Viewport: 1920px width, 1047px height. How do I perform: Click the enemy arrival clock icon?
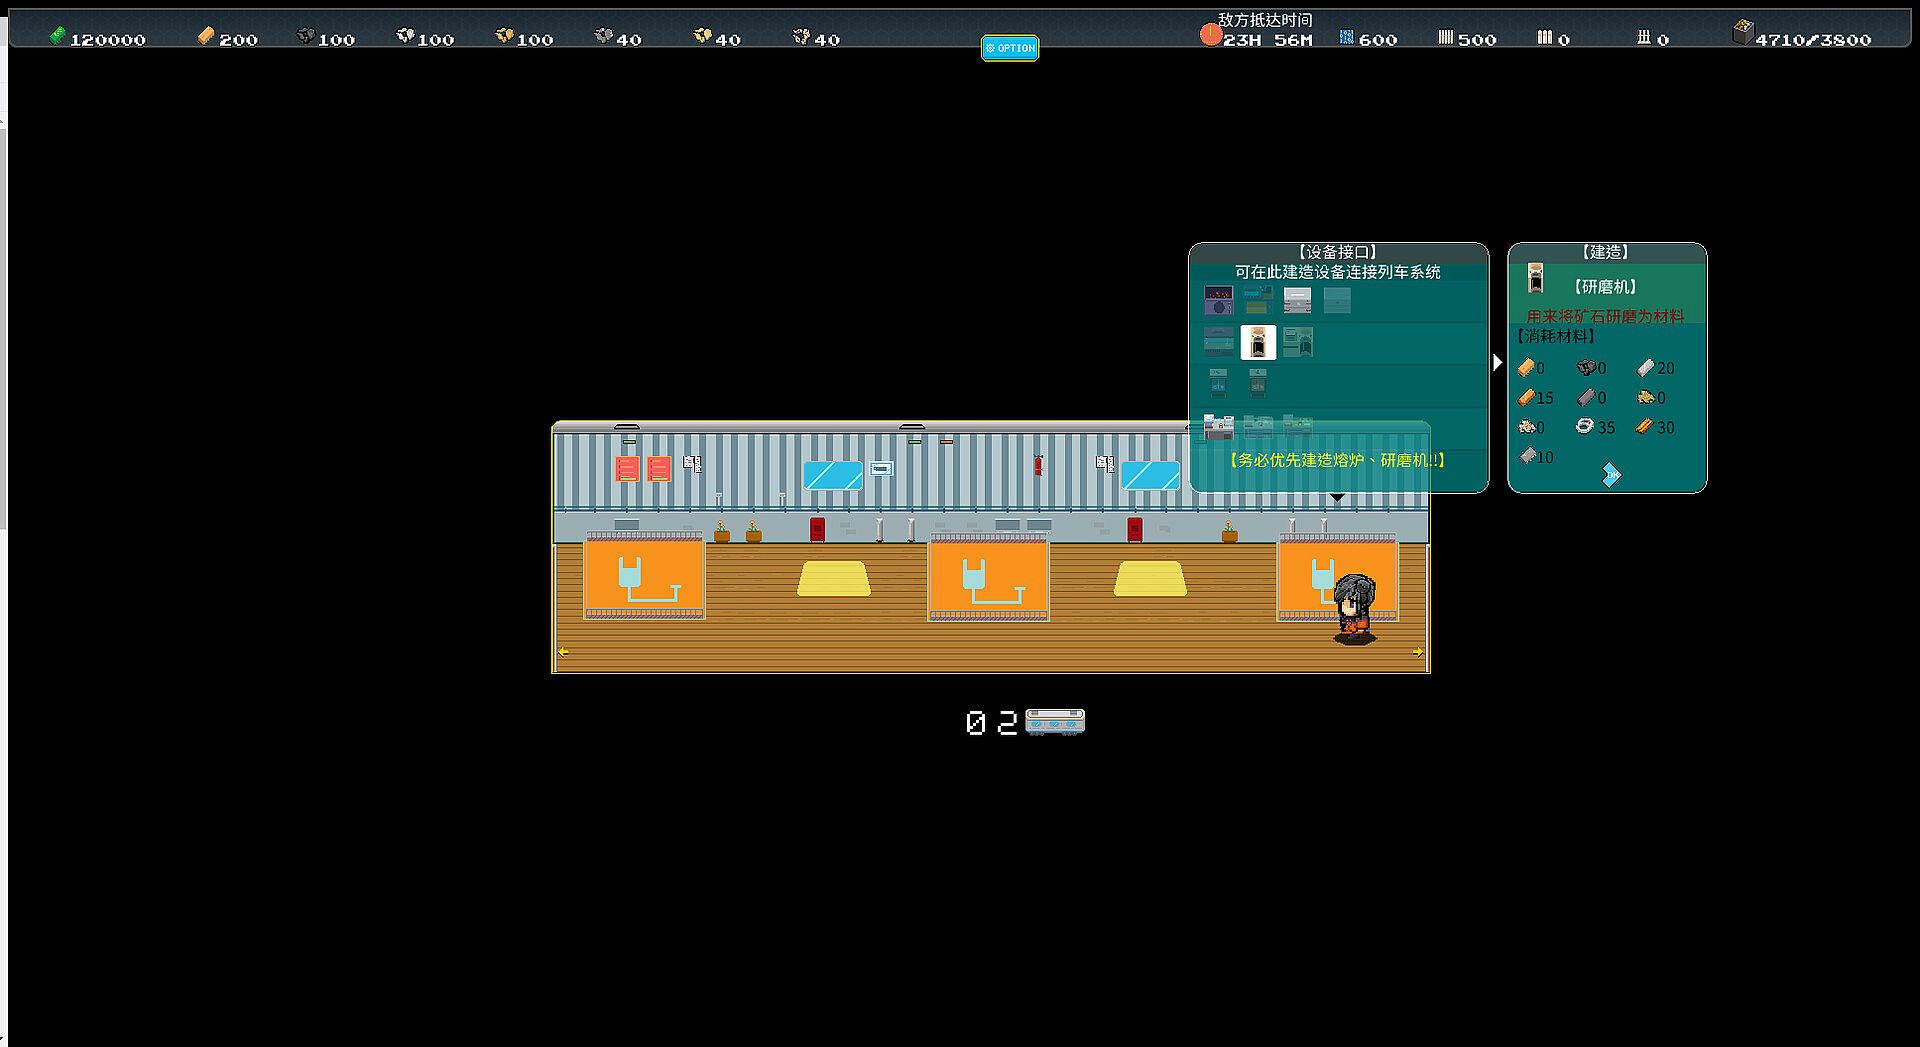(1211, 35)
